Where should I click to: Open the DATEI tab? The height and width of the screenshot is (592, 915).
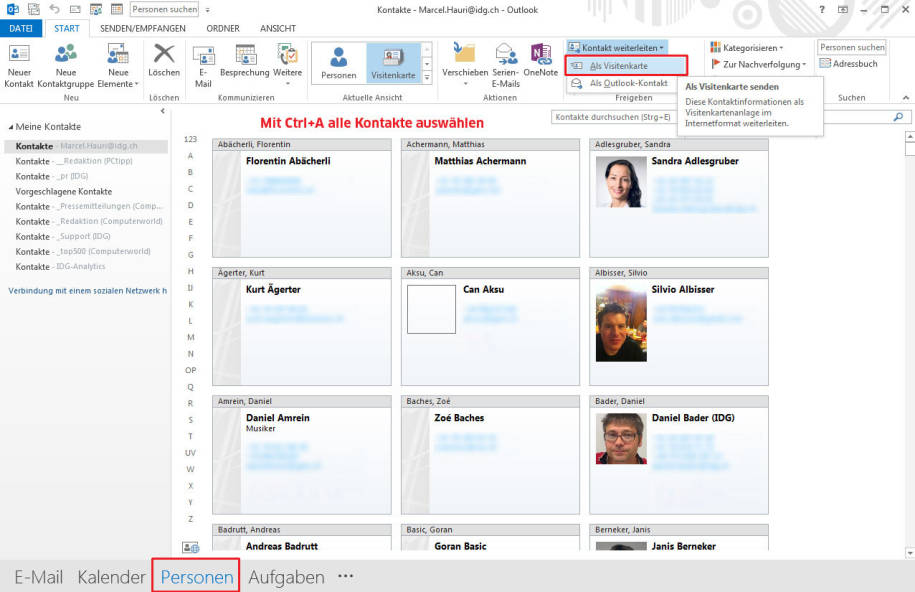click(x=20, y=28)
